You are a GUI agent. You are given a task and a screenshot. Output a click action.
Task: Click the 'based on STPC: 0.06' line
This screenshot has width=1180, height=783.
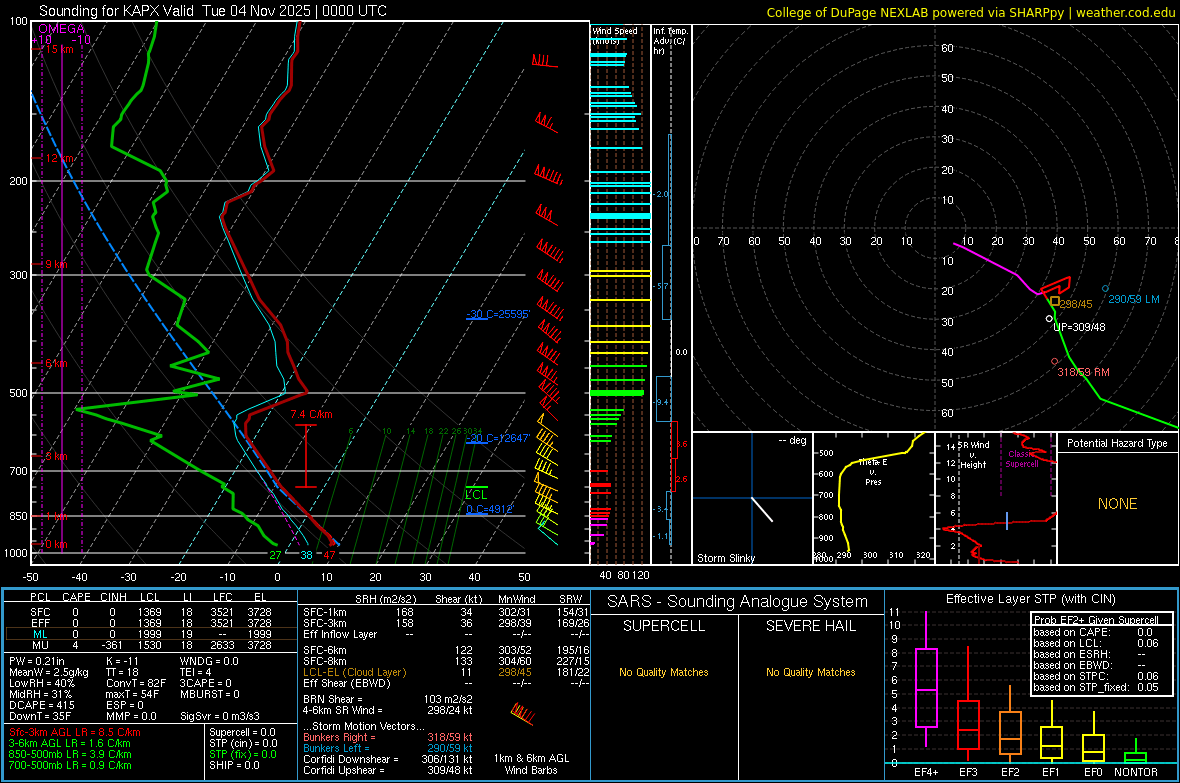point(1096,676)
